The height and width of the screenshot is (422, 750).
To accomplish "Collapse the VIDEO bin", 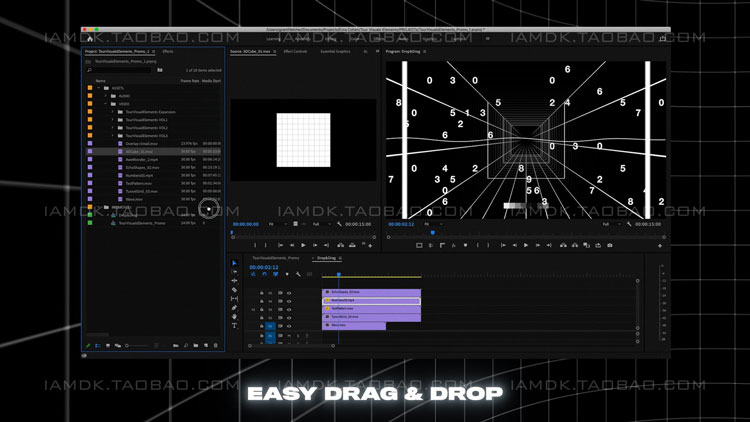I will tap(106, 104).
